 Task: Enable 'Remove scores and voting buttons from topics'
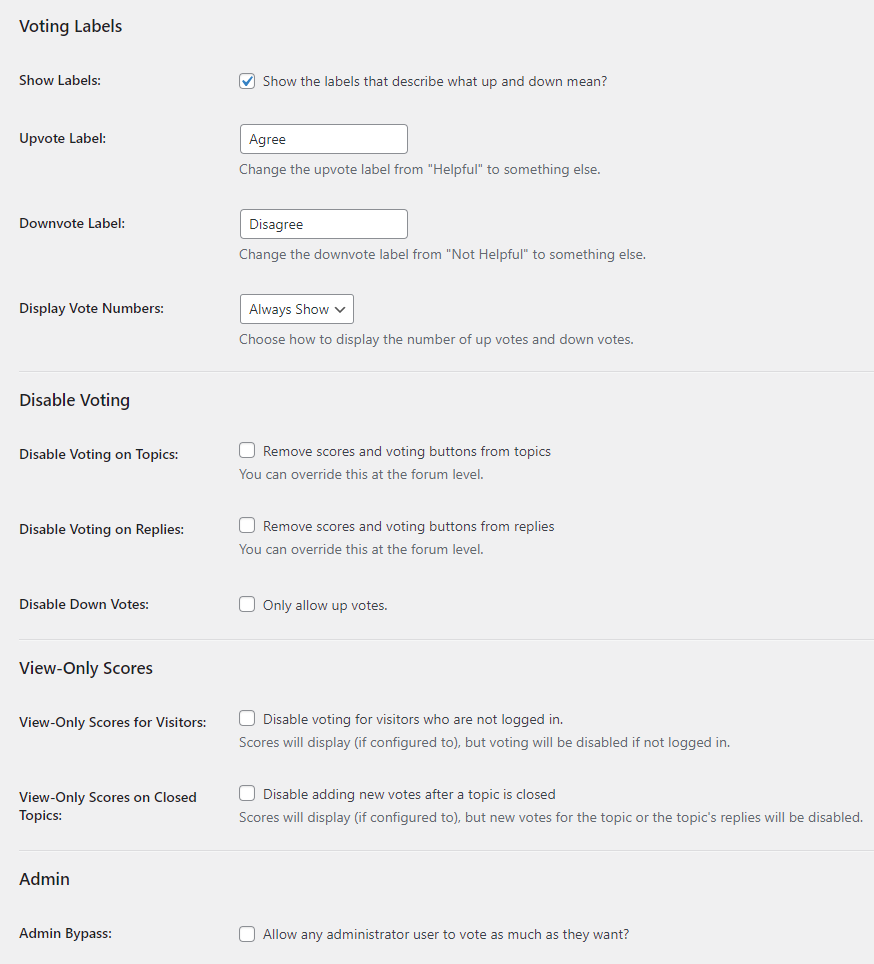[247, 450]
